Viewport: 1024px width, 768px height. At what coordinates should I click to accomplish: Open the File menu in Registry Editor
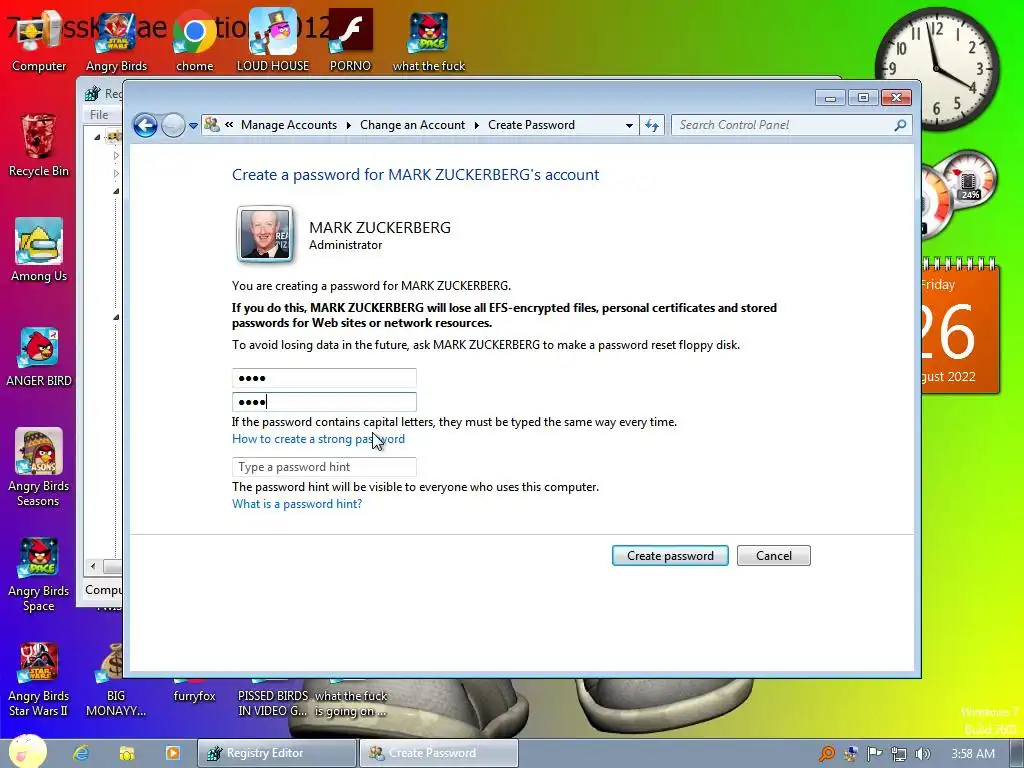point(99,115)
